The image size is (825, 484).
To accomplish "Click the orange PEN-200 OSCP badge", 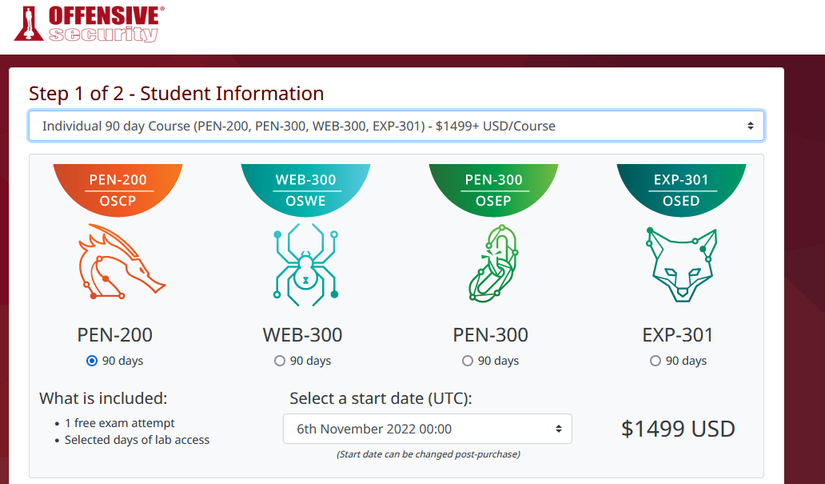I will (118, 188).
